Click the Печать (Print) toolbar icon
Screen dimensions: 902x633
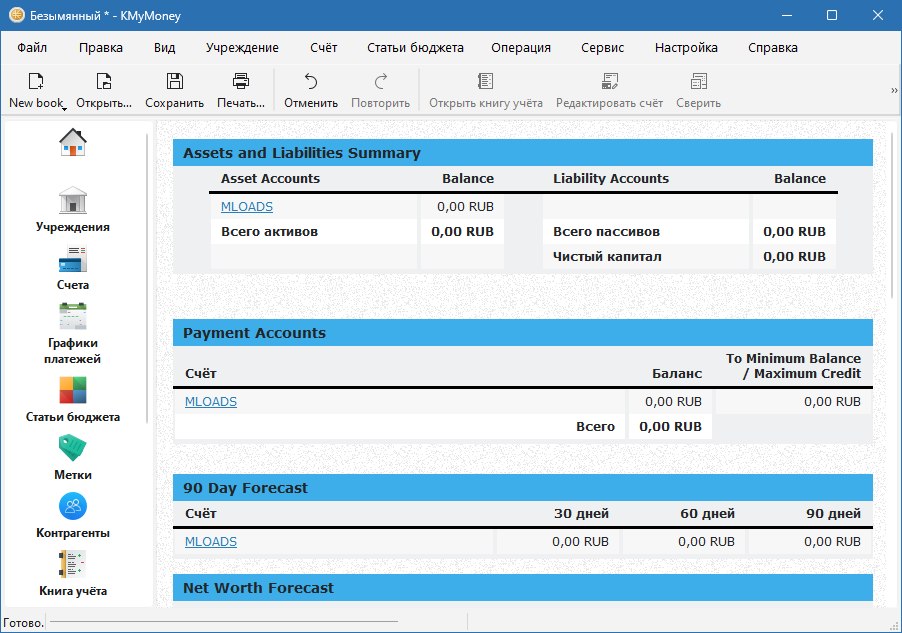(x=240, y=89)
